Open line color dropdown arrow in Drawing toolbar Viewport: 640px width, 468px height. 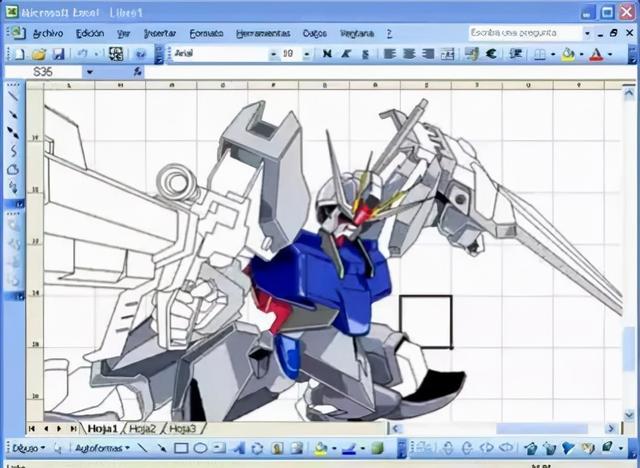click(x=362, y=449)
